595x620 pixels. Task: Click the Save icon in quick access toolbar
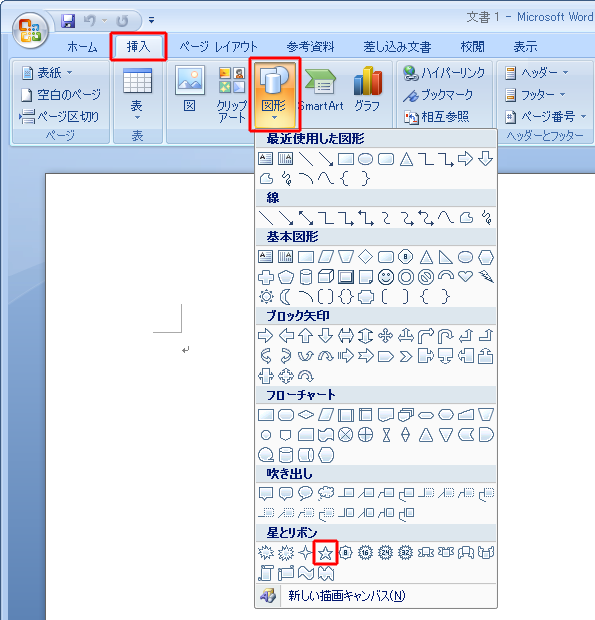click(x=68, y=21)
